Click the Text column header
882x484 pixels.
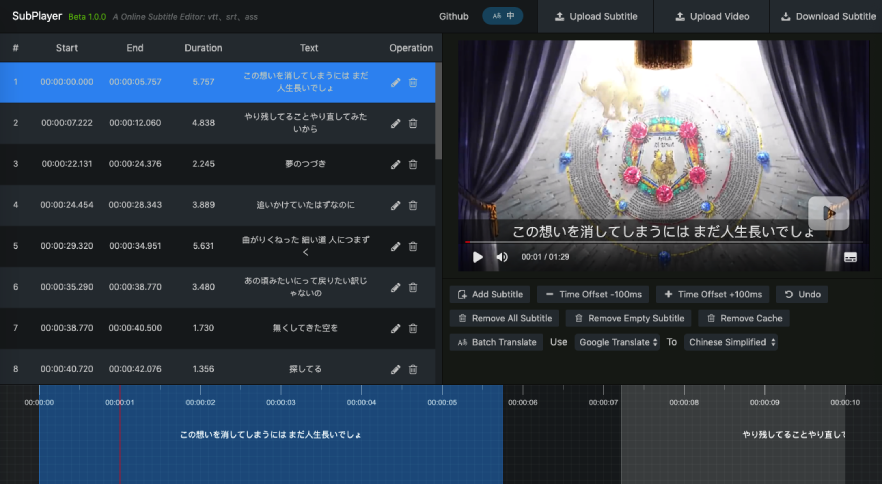click(x=309, y=48)
